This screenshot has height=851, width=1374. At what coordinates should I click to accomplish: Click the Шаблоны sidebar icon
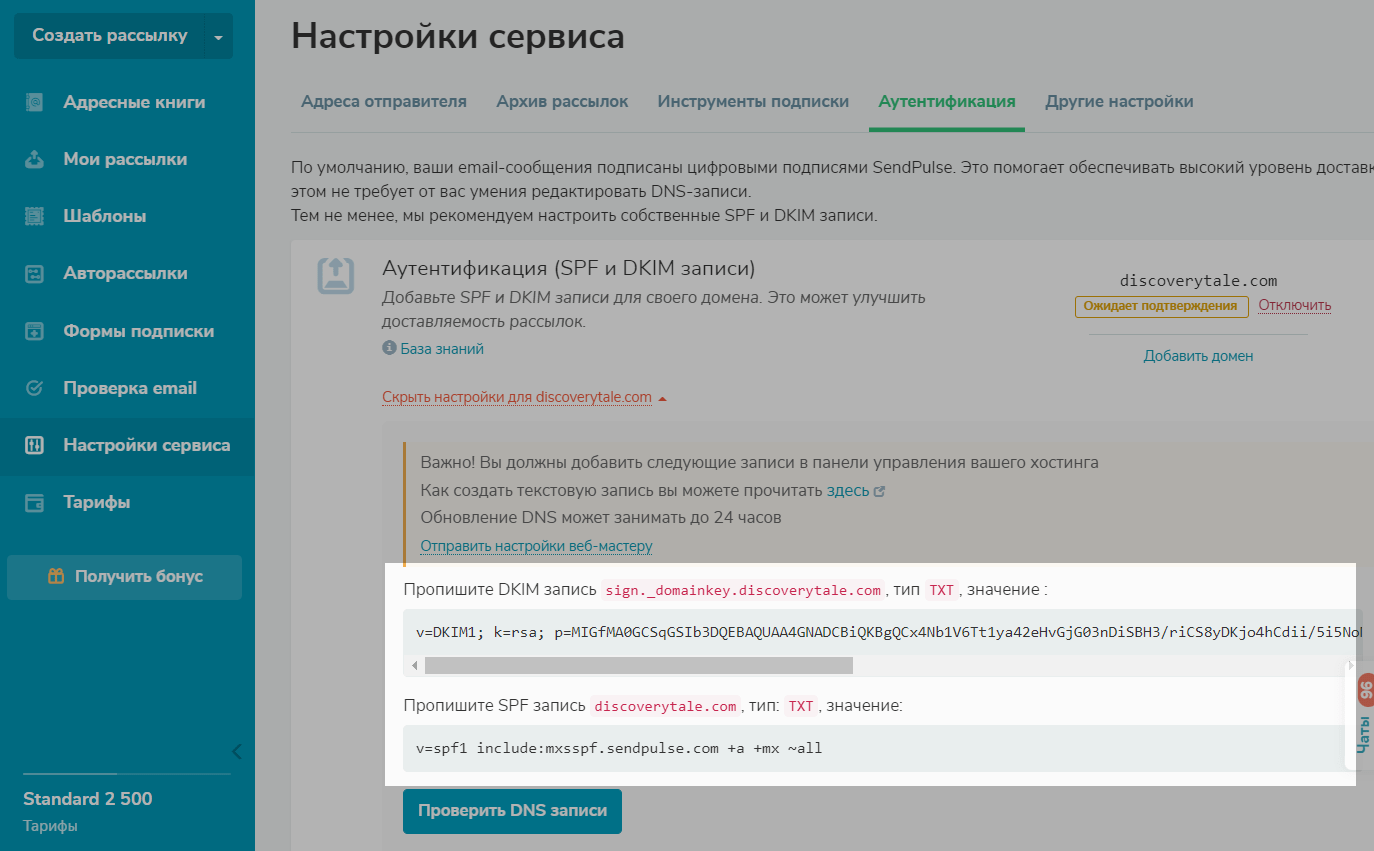pos(35,216)
